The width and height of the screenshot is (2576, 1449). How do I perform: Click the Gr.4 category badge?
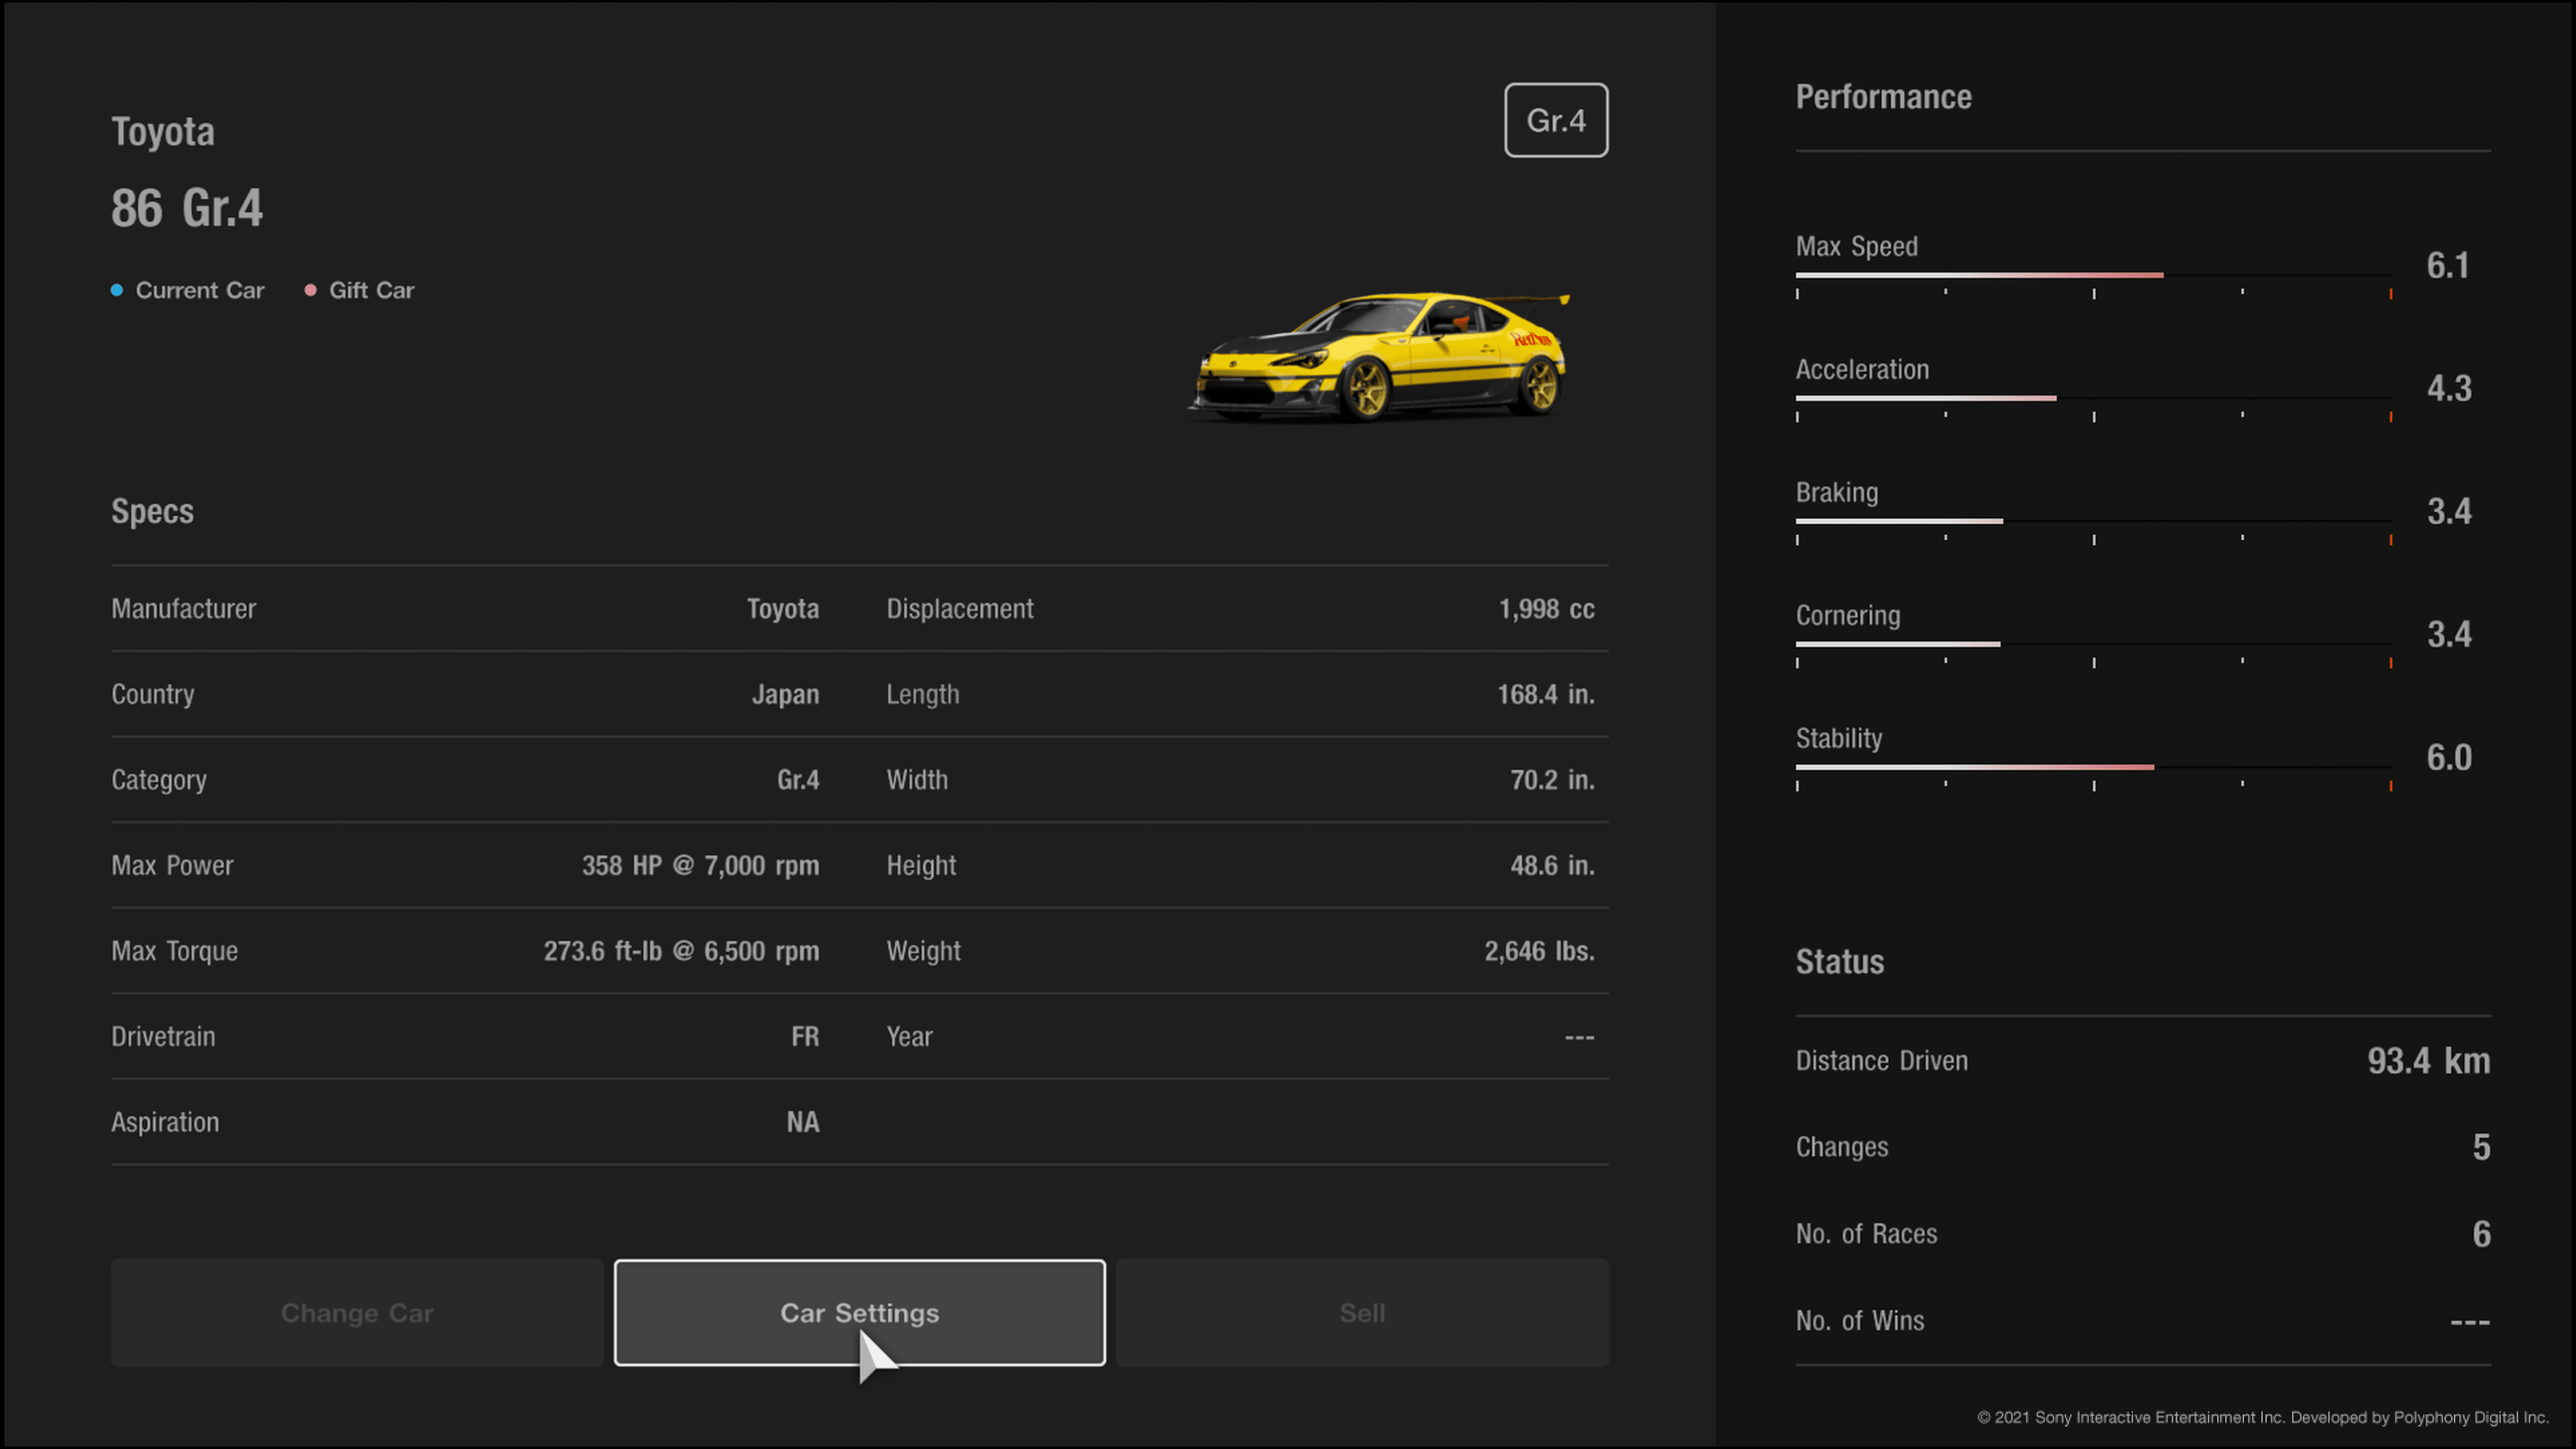click(1556, 120)
